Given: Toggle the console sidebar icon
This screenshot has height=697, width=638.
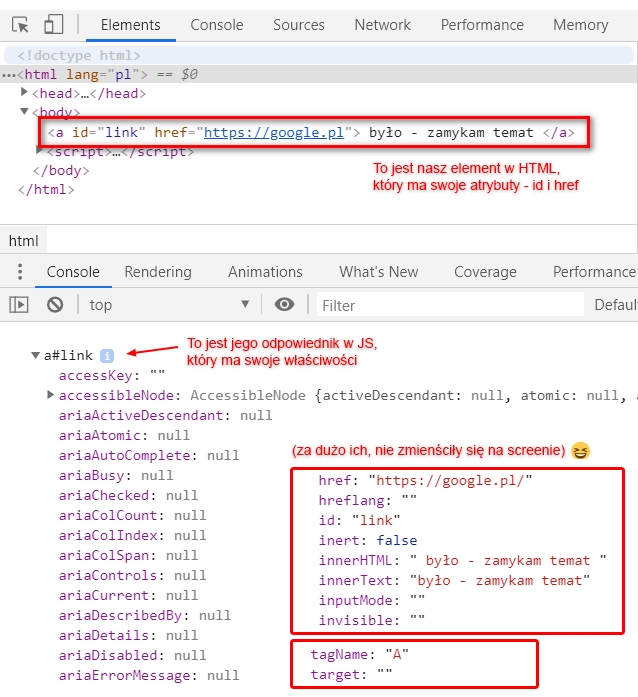Looking at the screenshot, I should click(x=19, y=305).
